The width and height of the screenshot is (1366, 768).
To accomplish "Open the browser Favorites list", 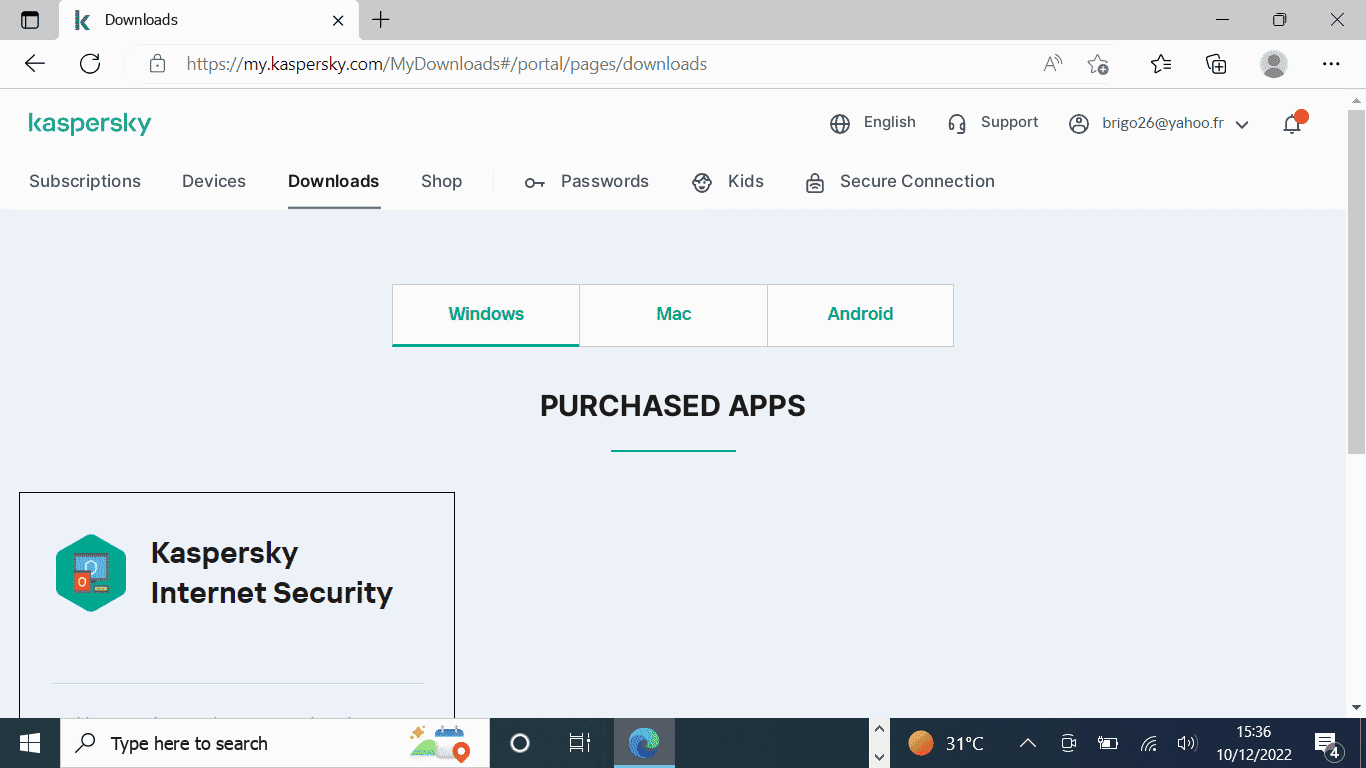I will pos(1161,64).
